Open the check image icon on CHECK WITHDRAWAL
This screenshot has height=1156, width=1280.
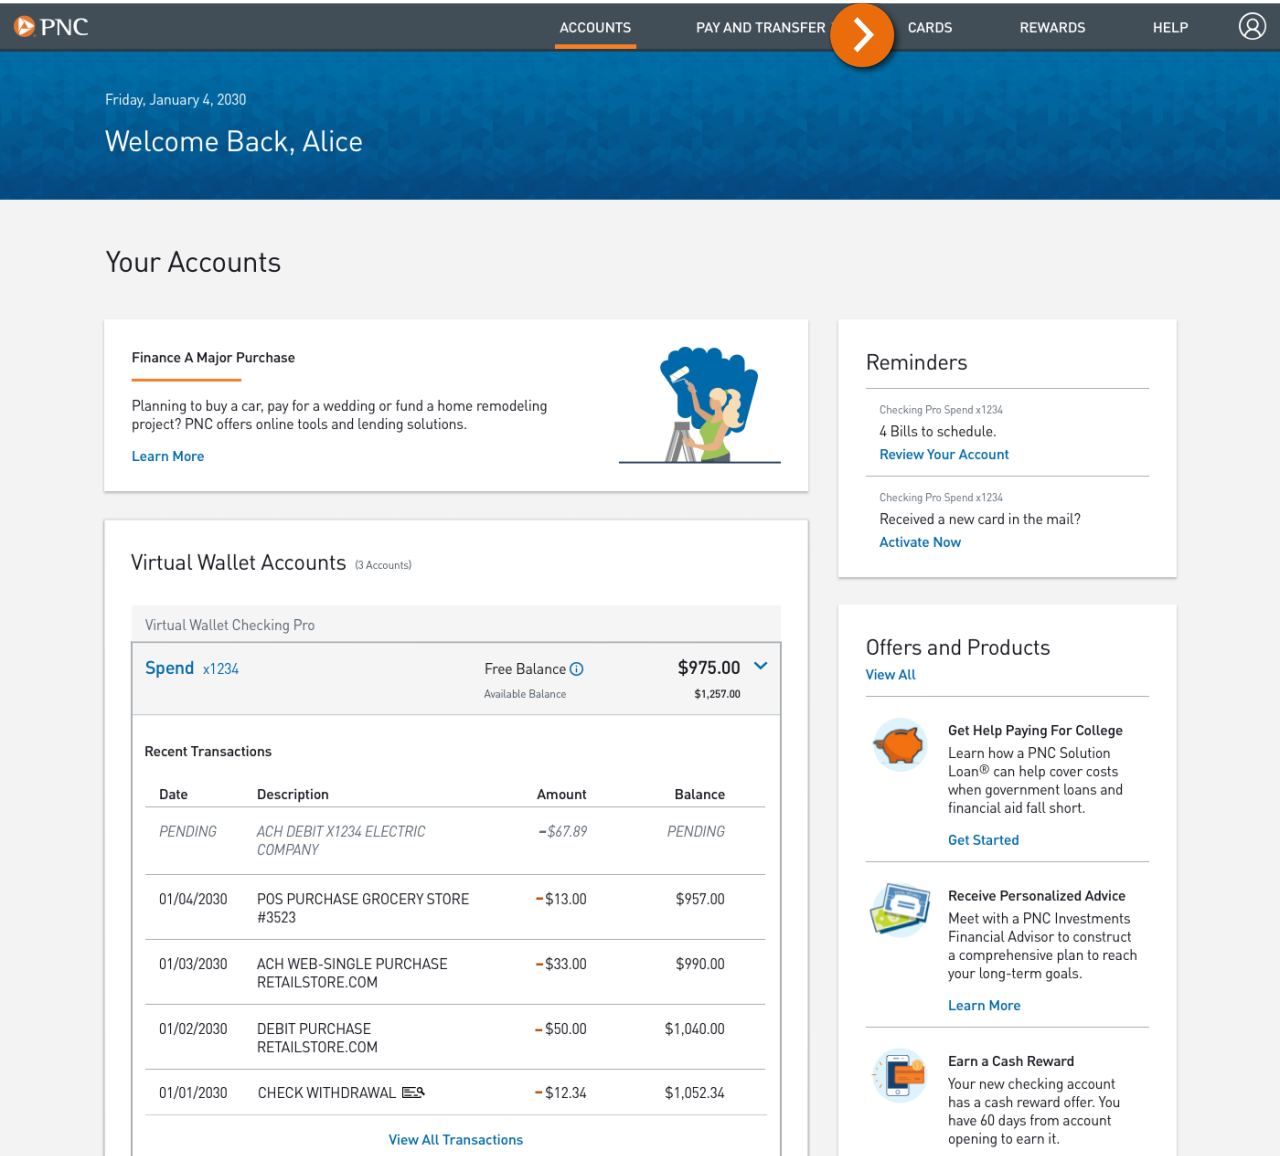[412, 1092]
